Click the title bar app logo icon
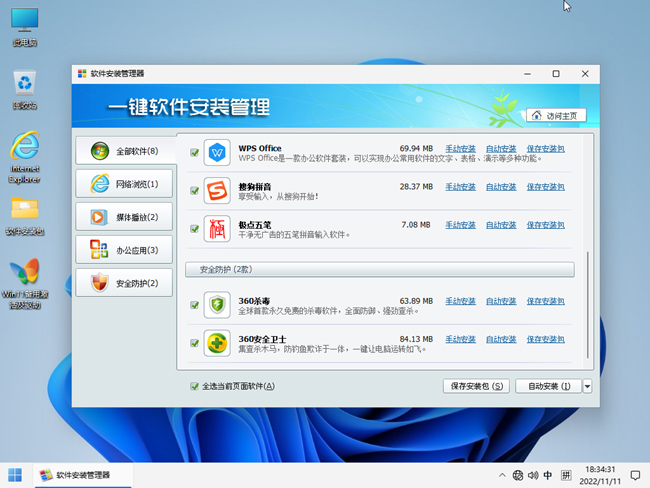The height and width of the screenshot is (488, 650). point(82,74)
